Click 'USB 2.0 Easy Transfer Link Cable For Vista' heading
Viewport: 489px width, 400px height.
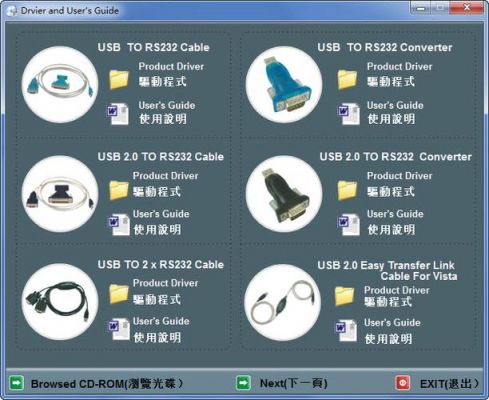pyautogui.click(x=387, y=270)
